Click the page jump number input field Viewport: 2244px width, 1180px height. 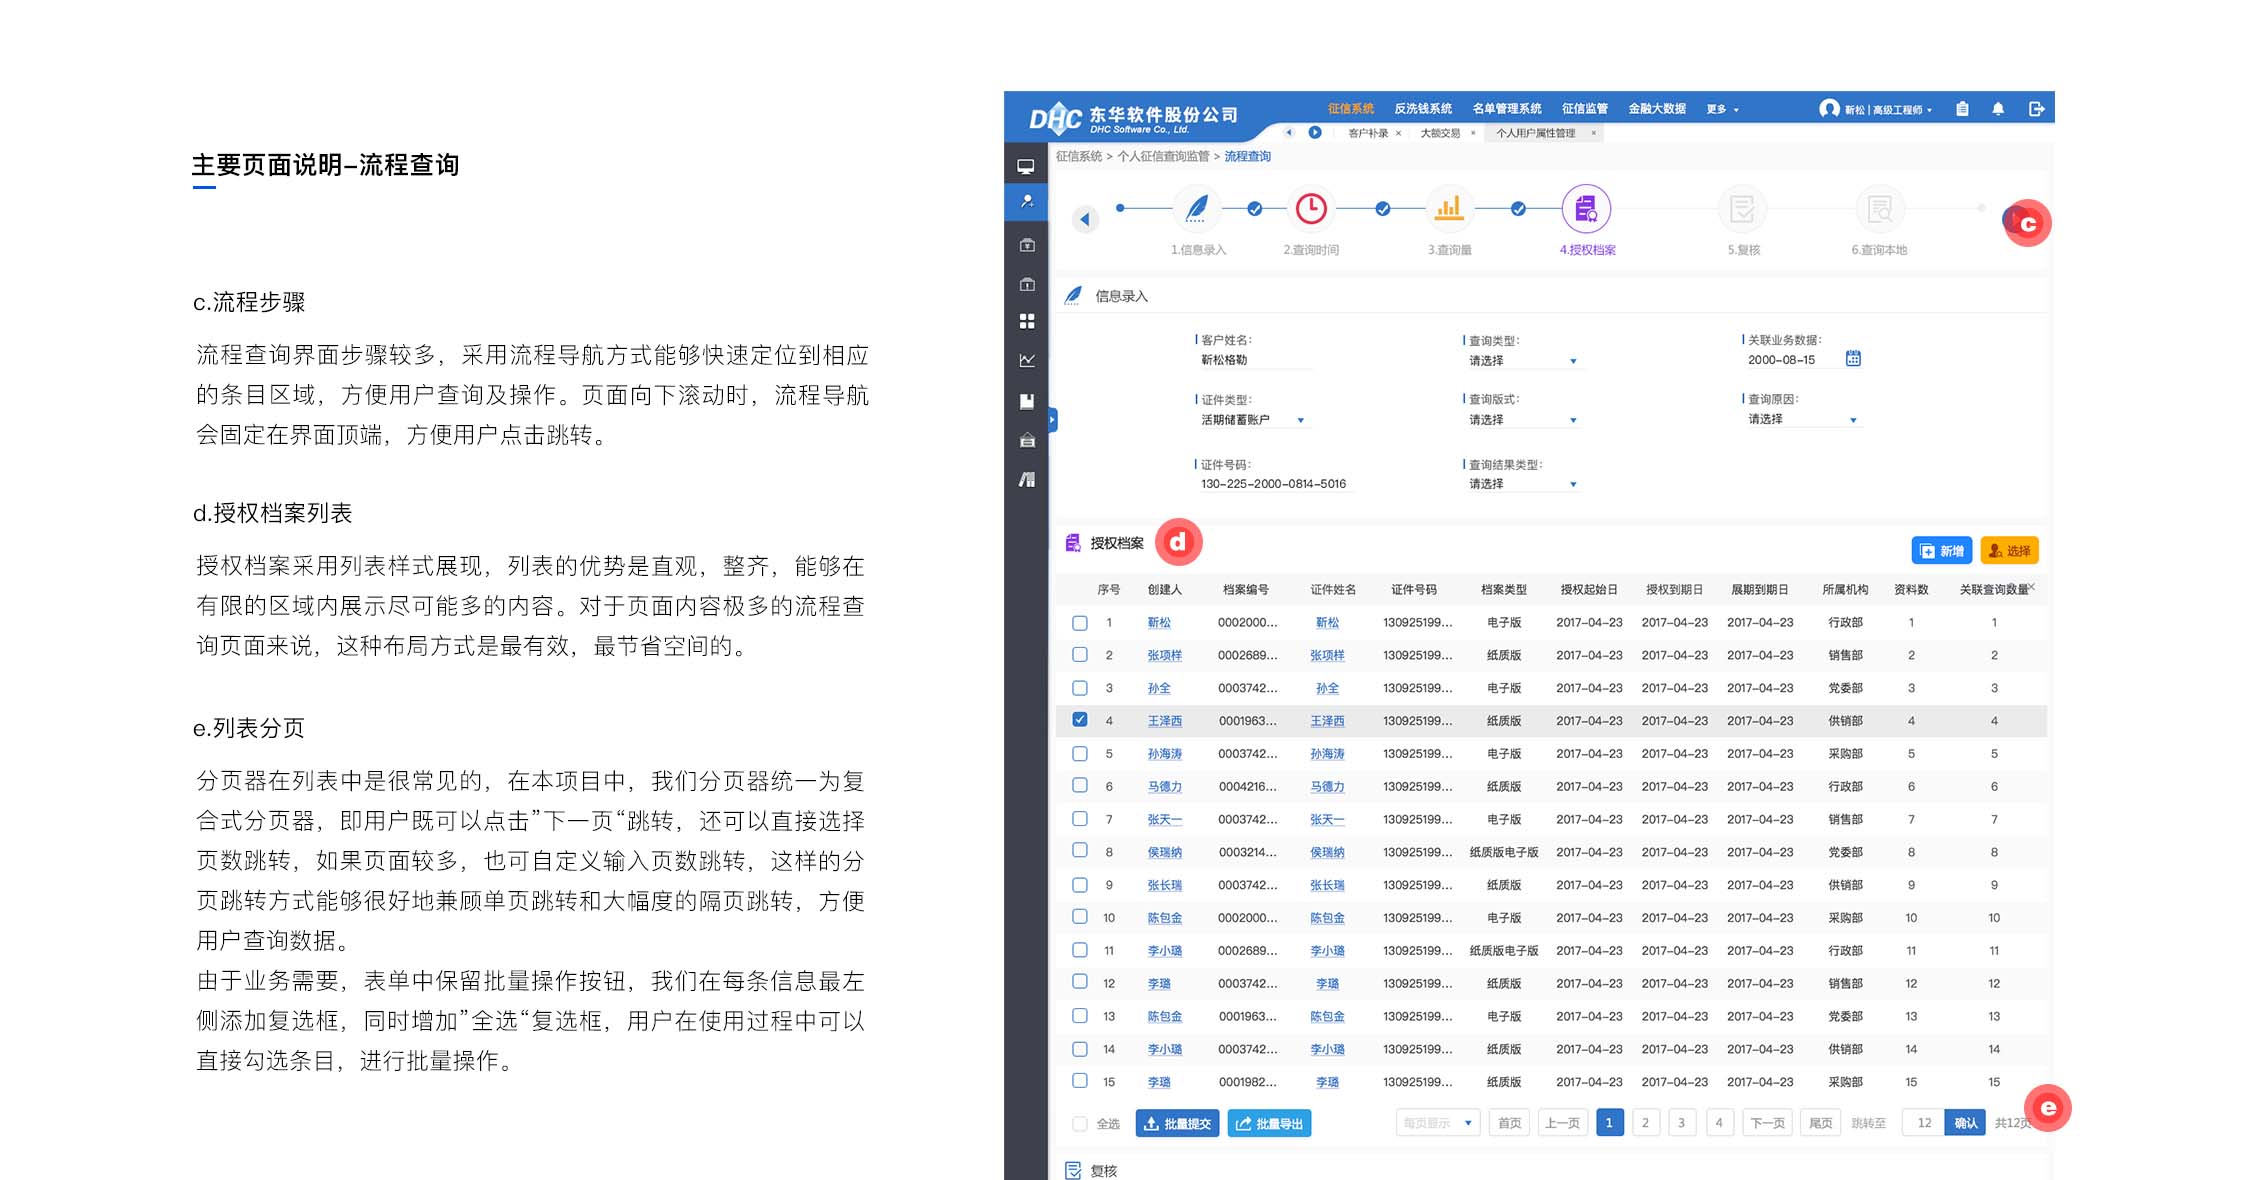1923,1123
